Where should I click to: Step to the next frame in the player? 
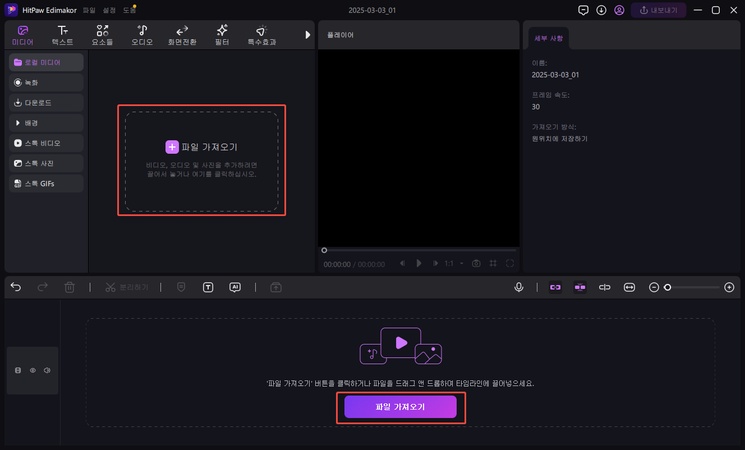click(x=435, y=263)
